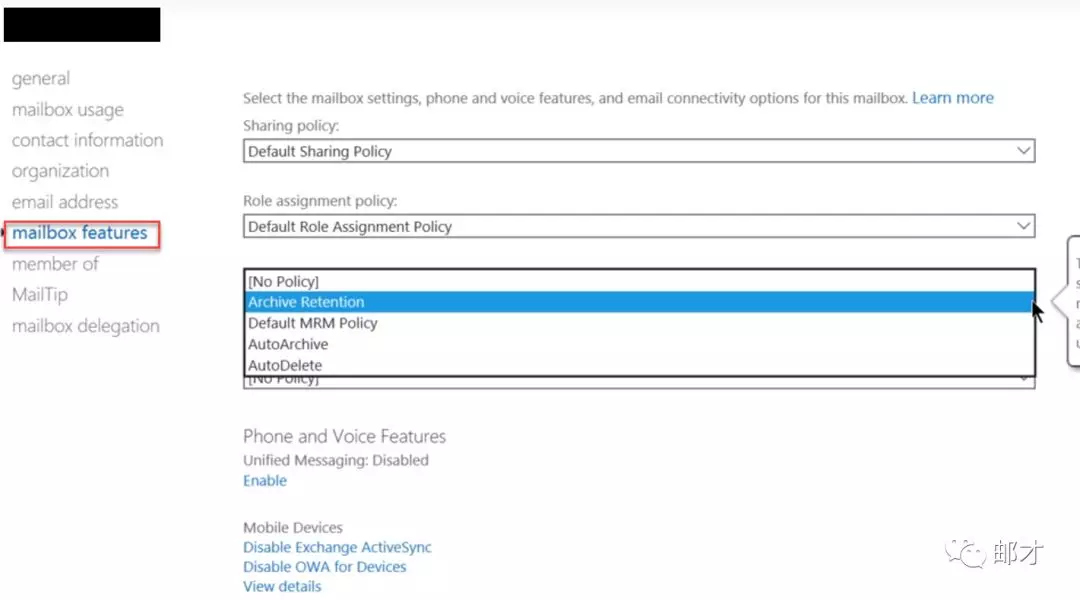This screenshot has width=1080, height=600.
Task: Choose the AutoArchive policy option
Action: point(288,344)
